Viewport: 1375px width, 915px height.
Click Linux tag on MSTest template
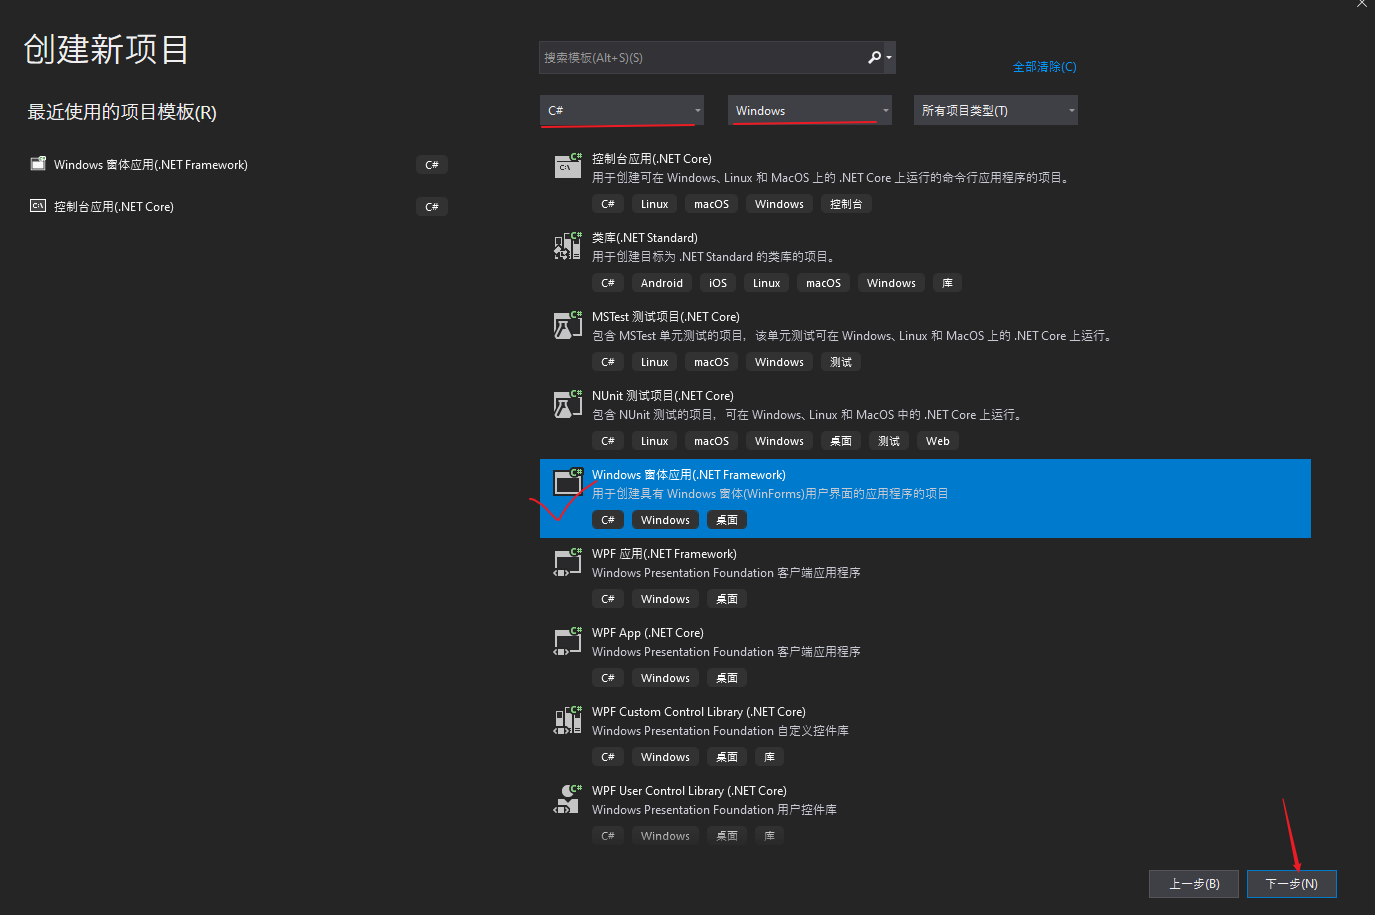pos(654,362)
